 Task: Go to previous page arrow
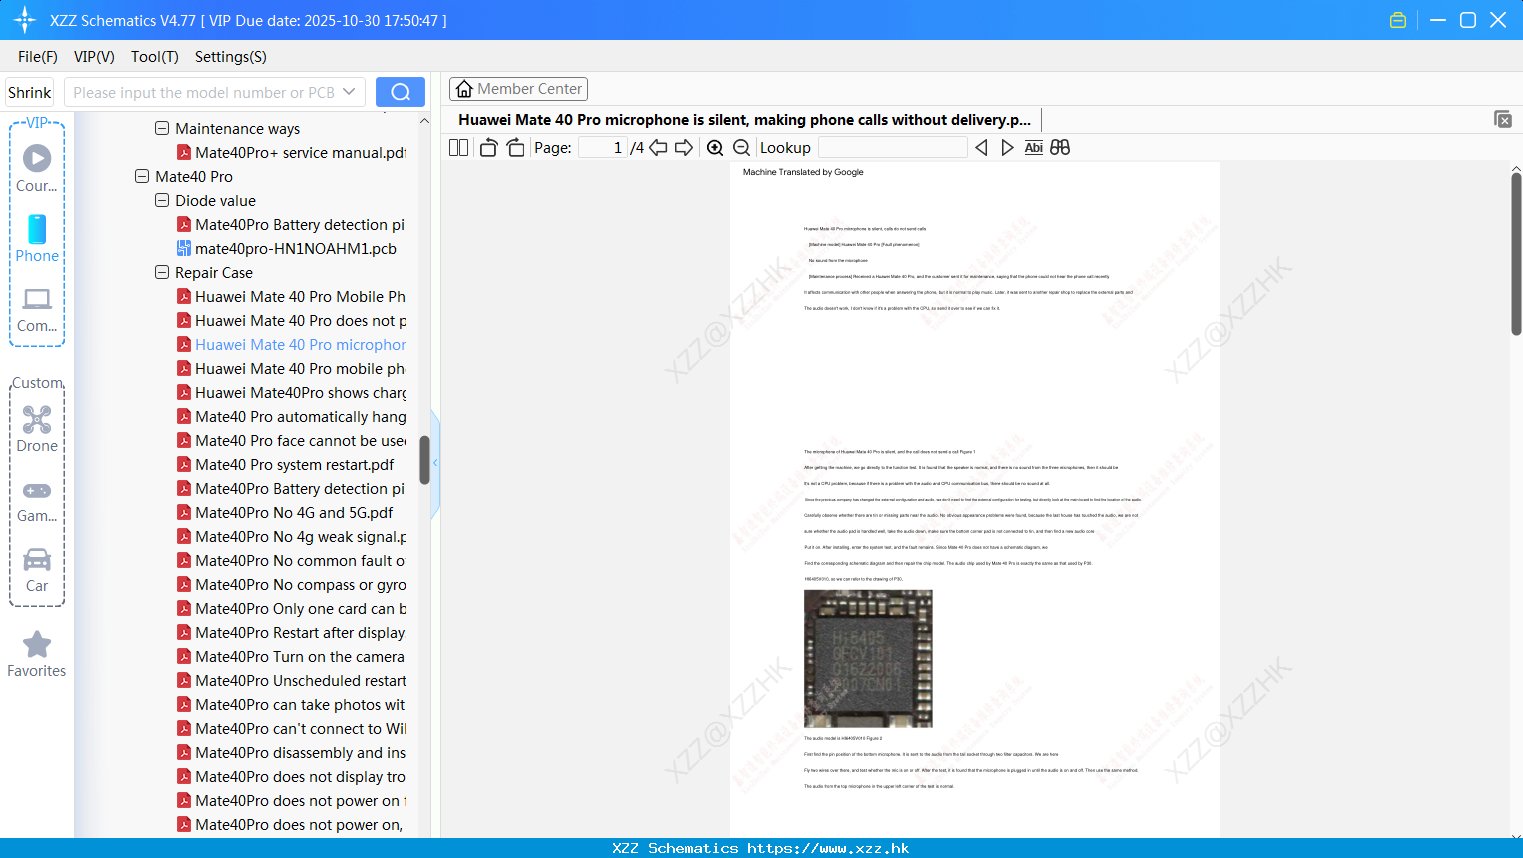(658, 148)
